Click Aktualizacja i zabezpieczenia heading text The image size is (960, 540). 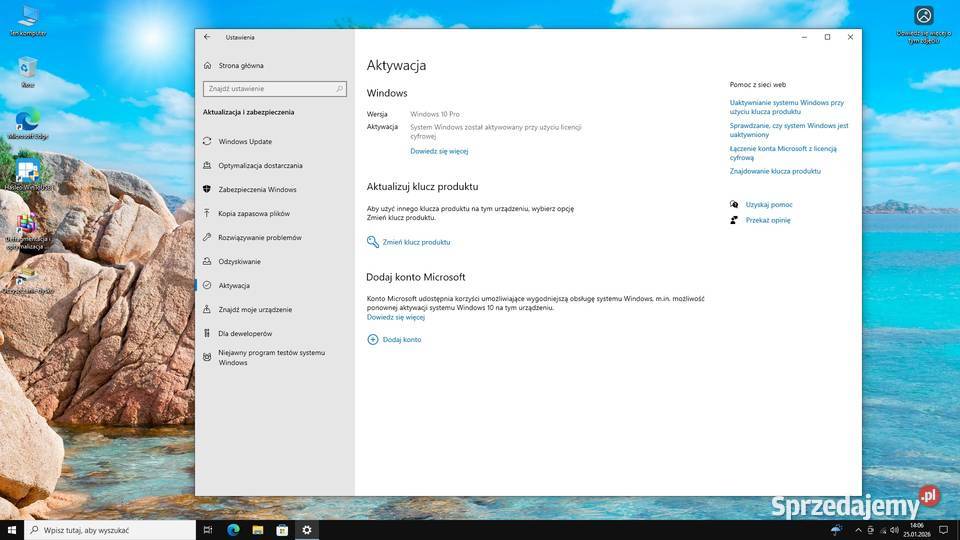pos(249,113)
